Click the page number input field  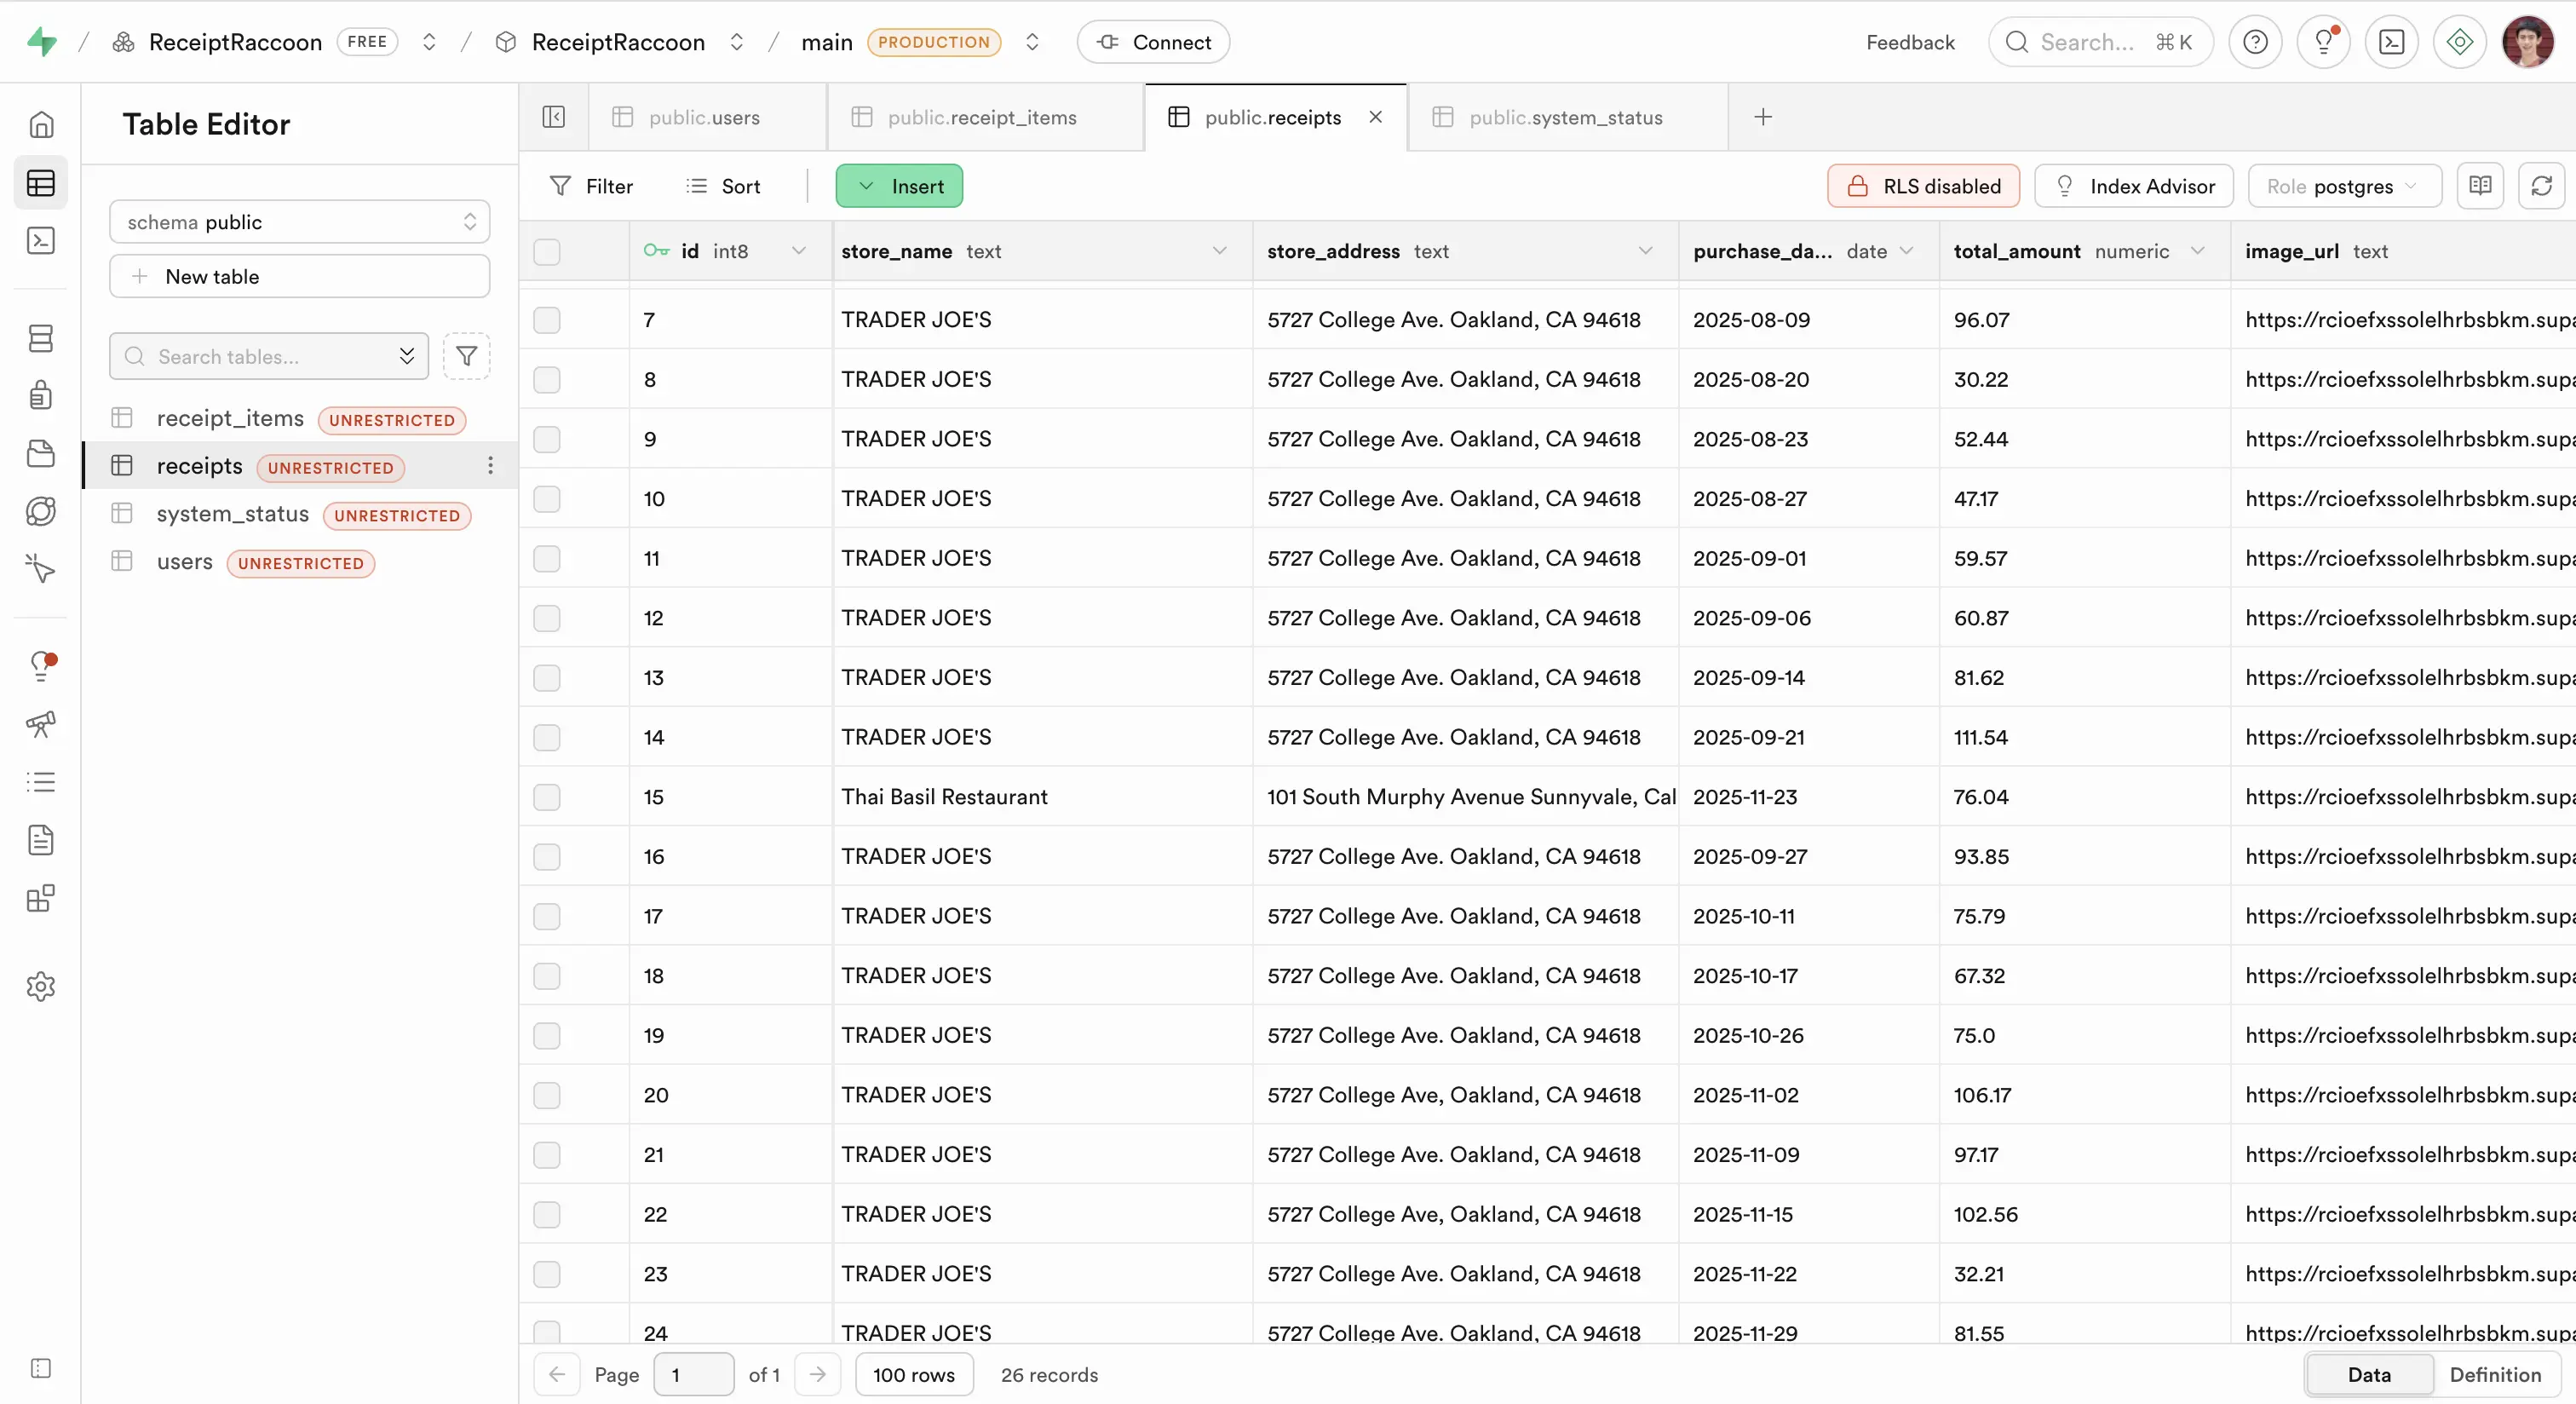693,1374
